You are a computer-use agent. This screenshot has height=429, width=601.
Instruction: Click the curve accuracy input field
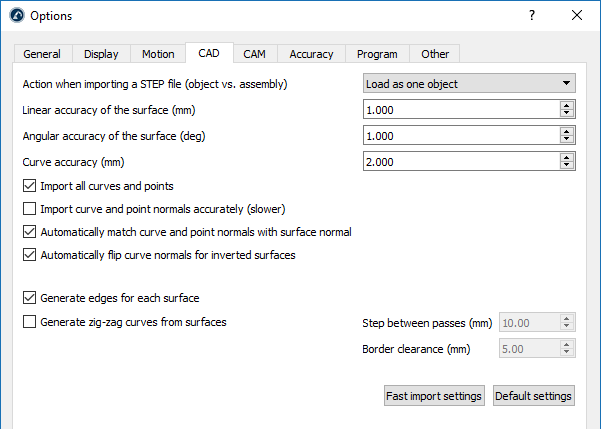tap(460, 161)
